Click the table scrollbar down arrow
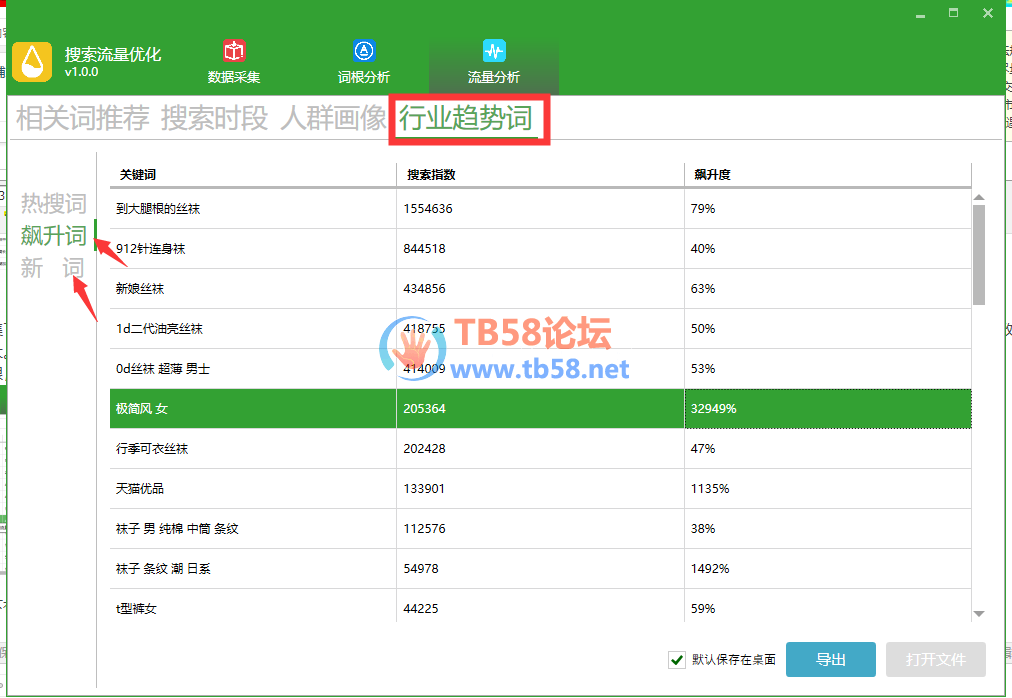Viewport: 1012px width, 698px height. click(979, 614)
